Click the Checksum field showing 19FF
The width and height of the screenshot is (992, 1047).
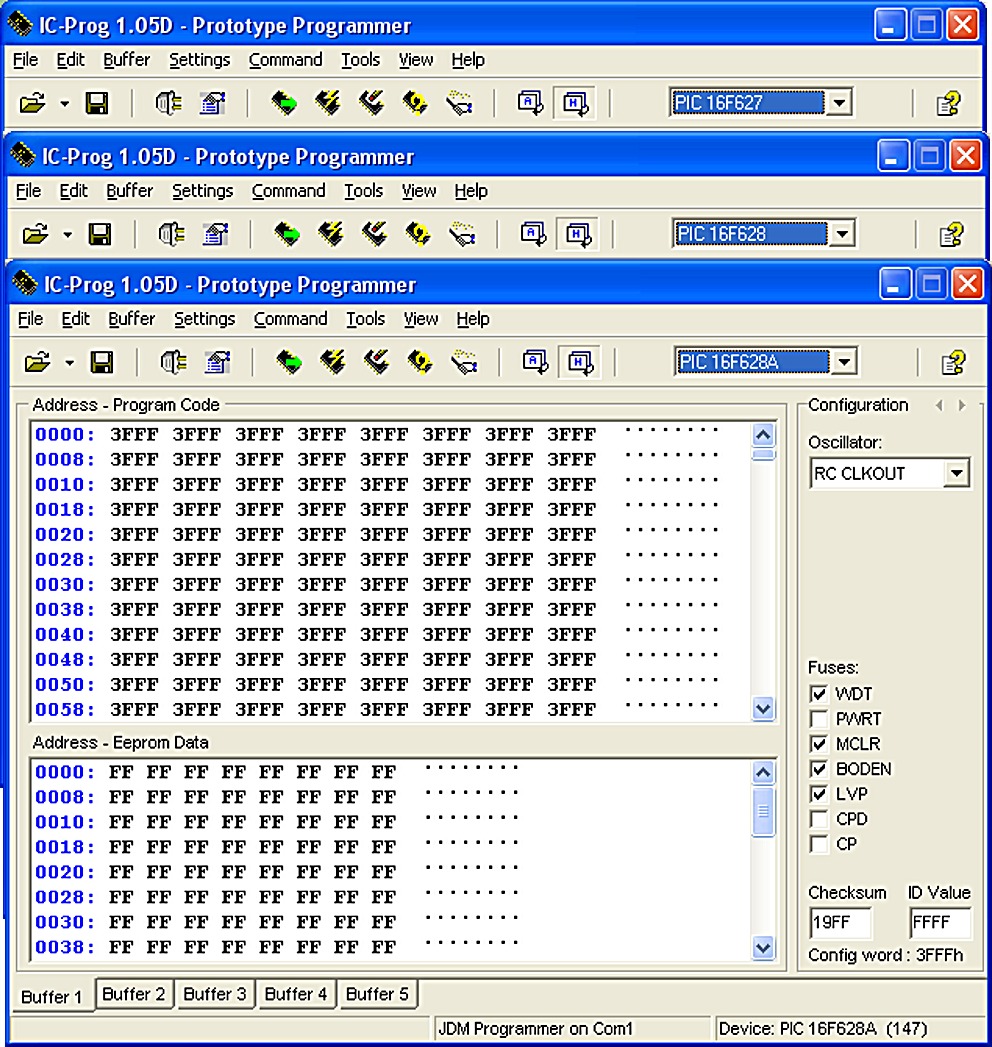[x=840, y=923]
